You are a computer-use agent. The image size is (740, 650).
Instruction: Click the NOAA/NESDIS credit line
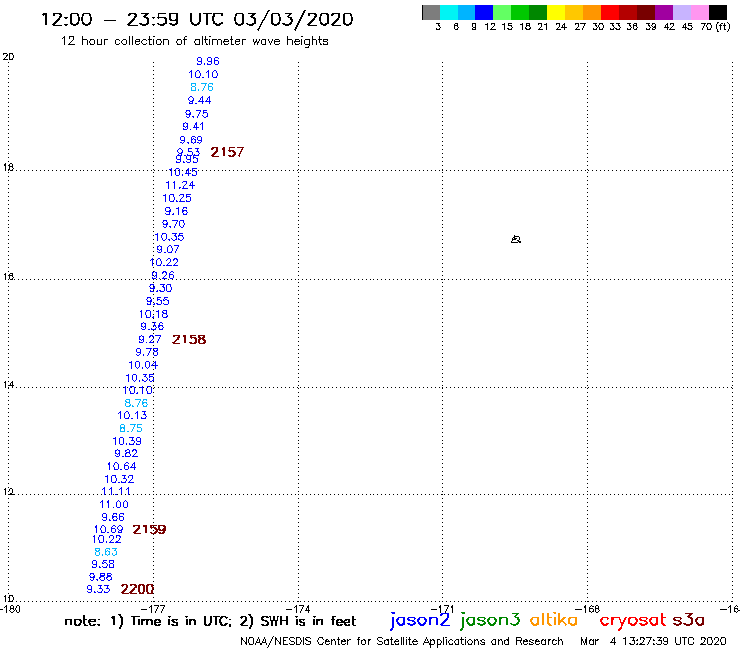[x=402, y=642]
